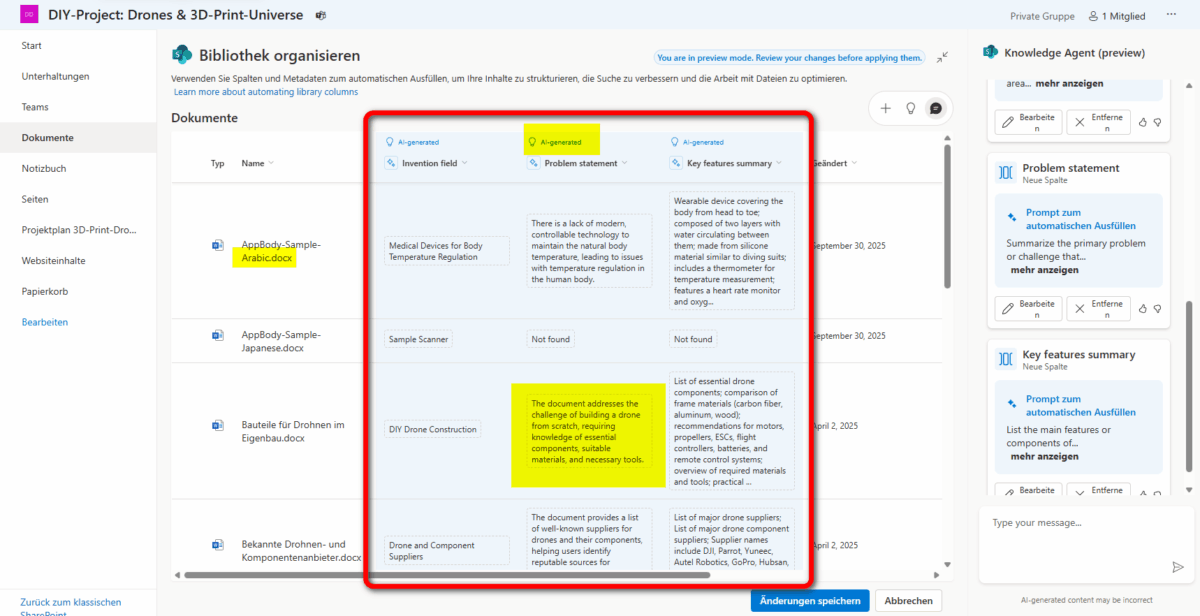Open the Name column header dropdown

271,163
